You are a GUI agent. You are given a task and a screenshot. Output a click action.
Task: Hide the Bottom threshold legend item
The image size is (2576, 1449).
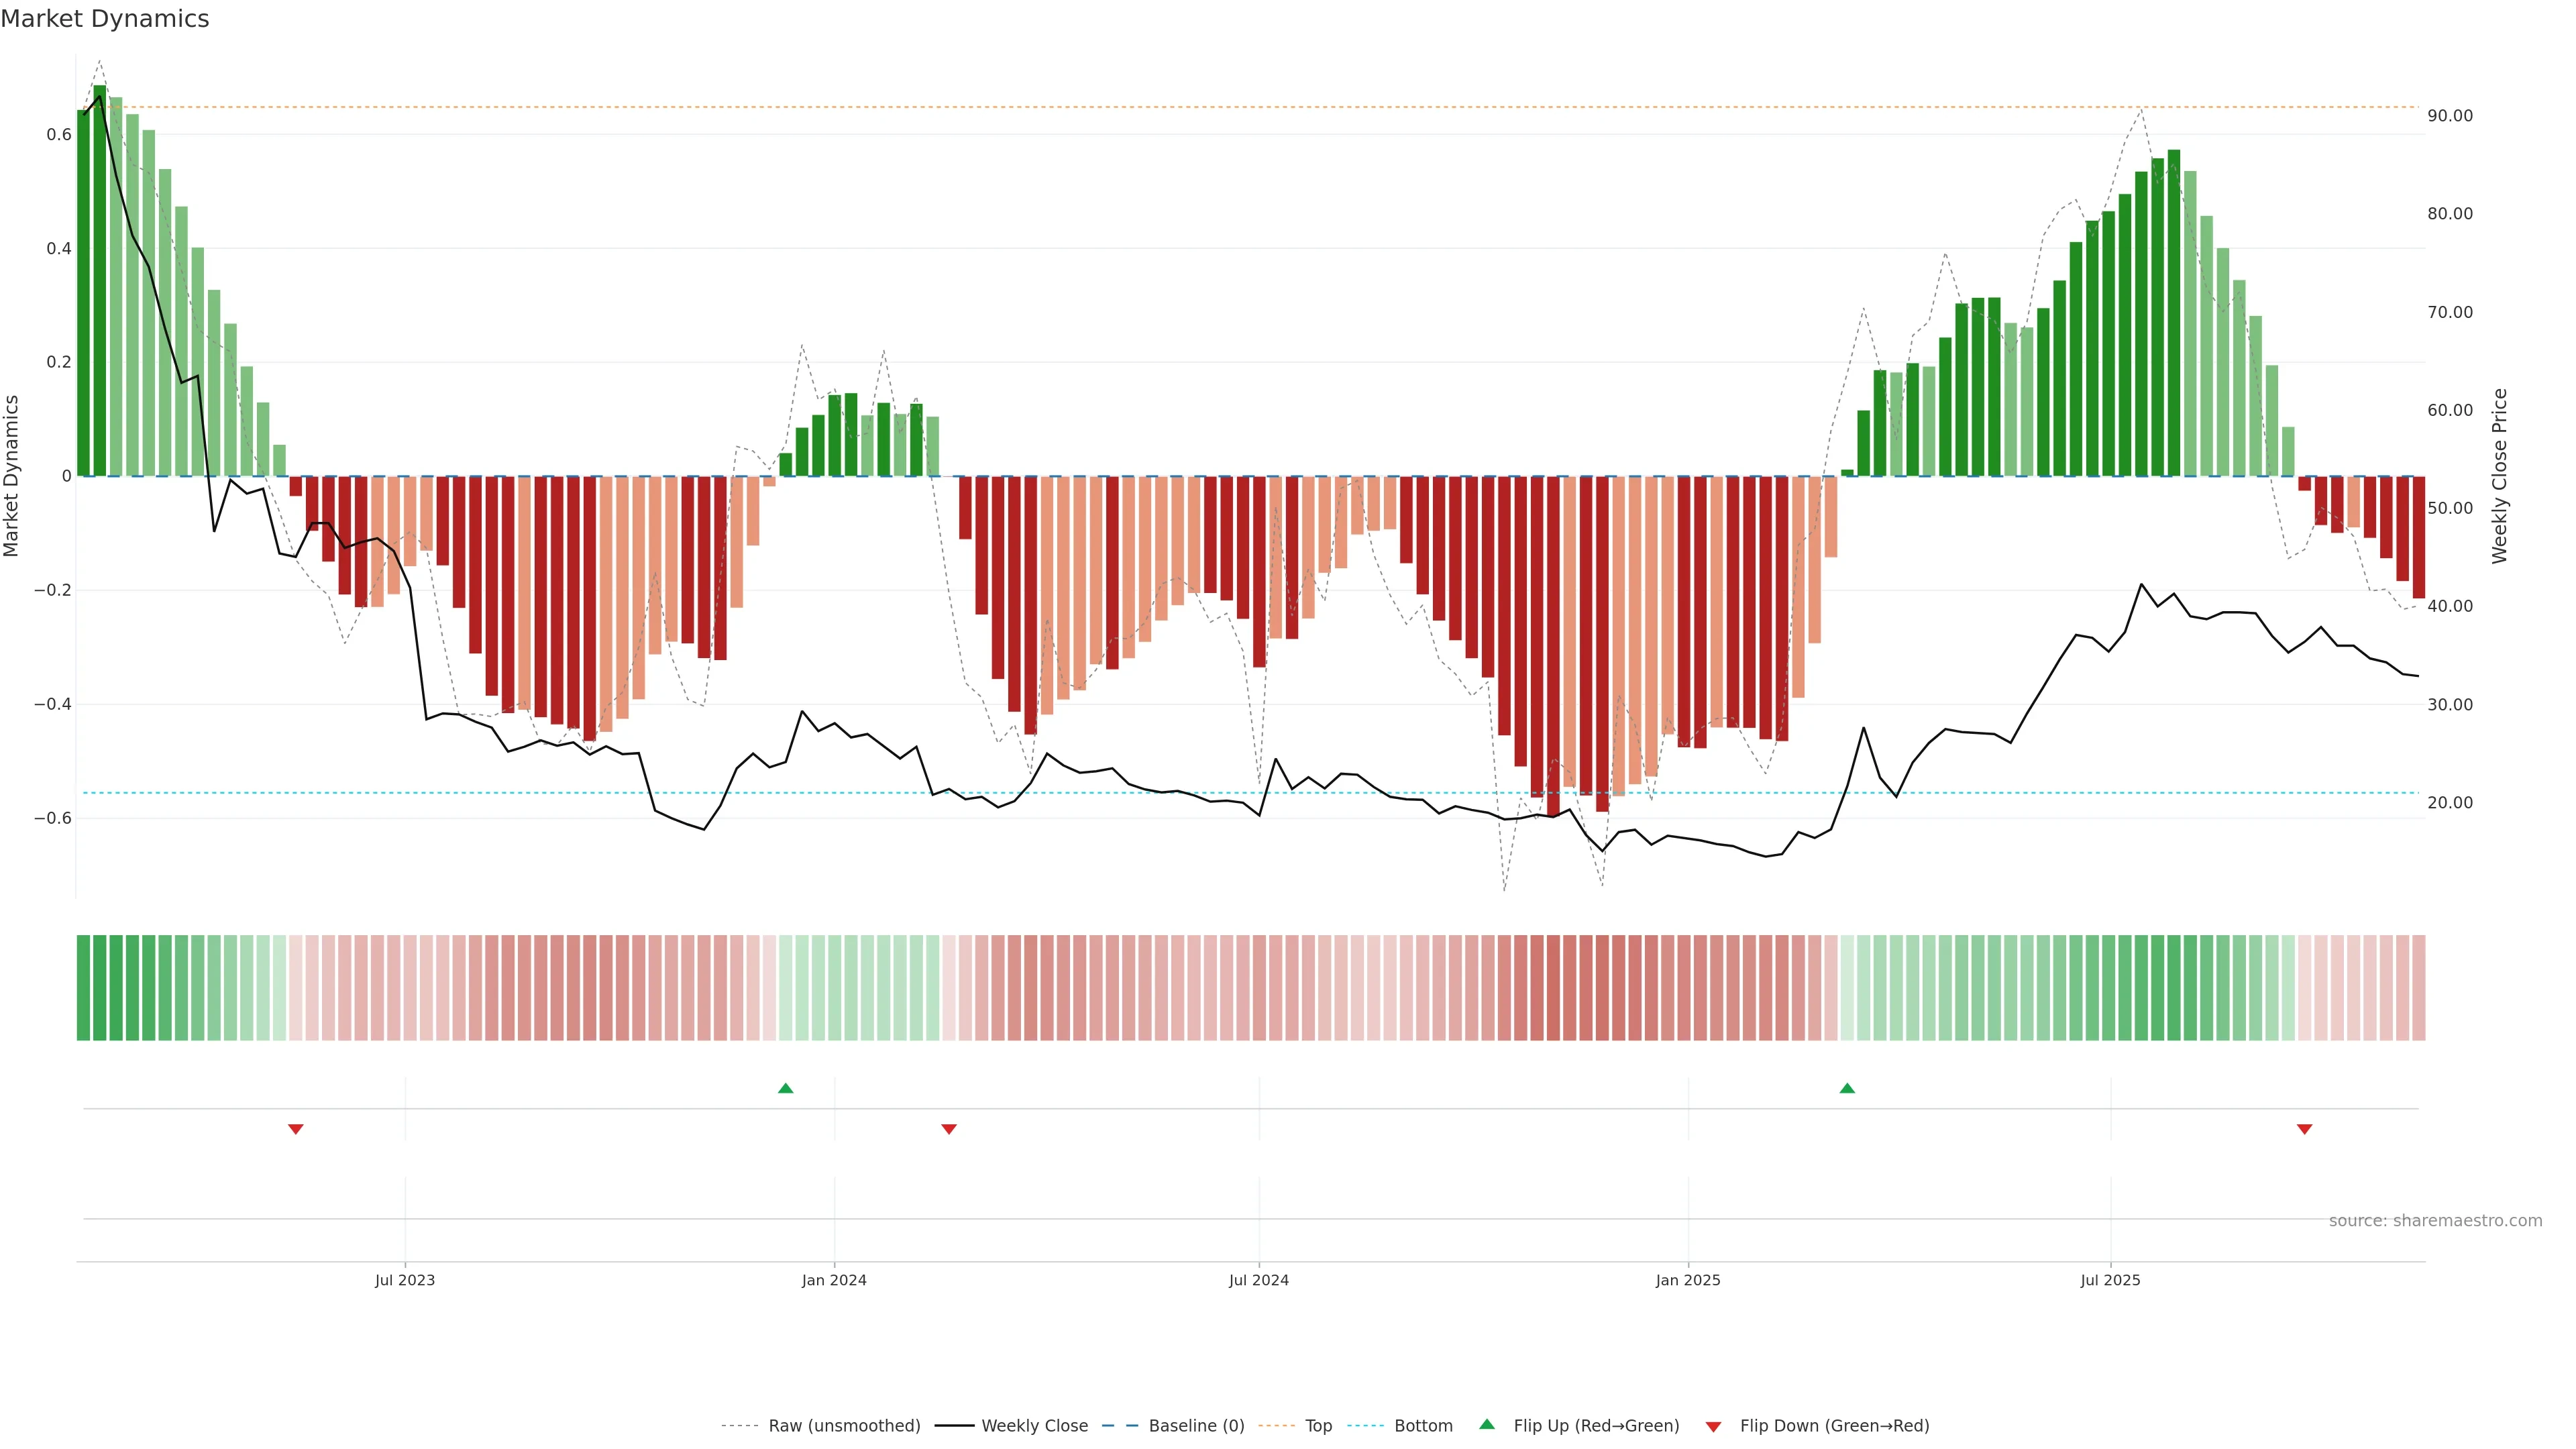(1423, 1426)
